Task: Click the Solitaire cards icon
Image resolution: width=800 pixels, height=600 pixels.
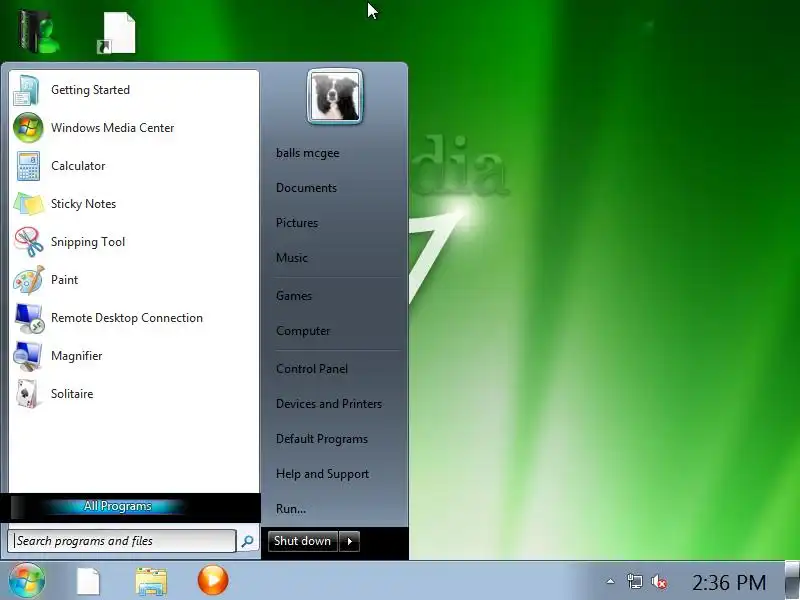Action: pyautogui.click(x=28, y=394)
